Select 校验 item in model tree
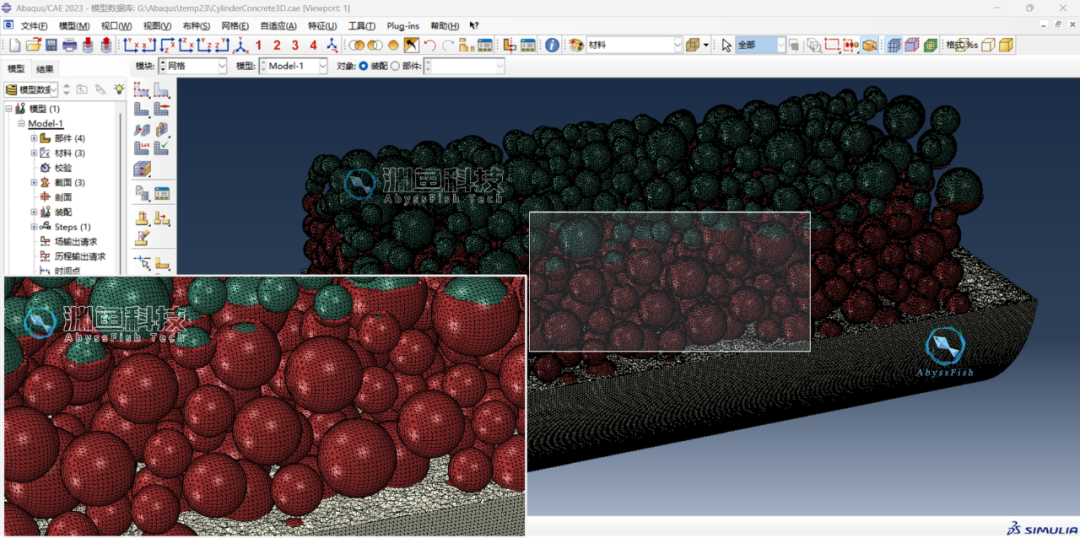The width and height of the screenshot is (1080, 538). [x=63, y=167]
